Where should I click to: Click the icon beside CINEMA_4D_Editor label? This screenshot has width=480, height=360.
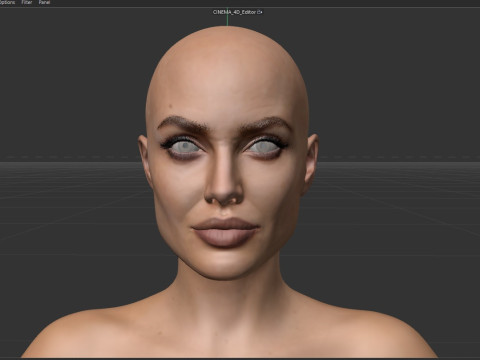point(260,12)
